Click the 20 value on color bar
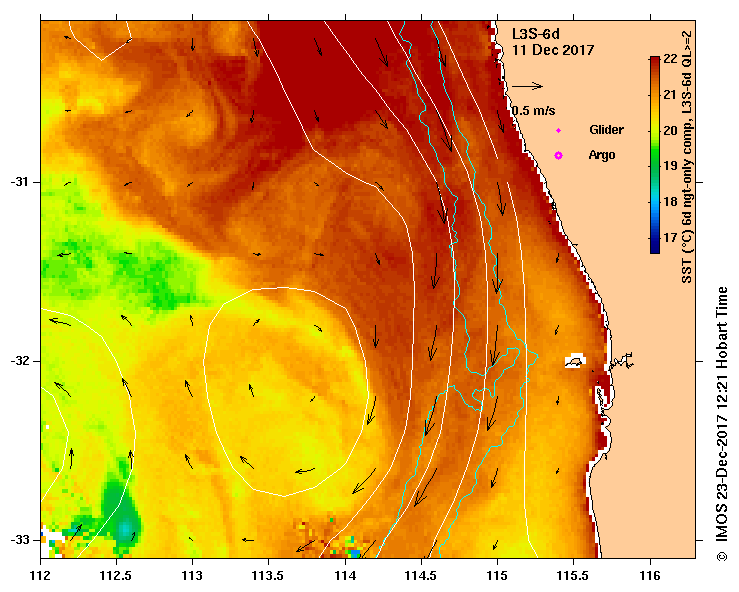Viewport: 739px width, 592px height. [670, 130]
